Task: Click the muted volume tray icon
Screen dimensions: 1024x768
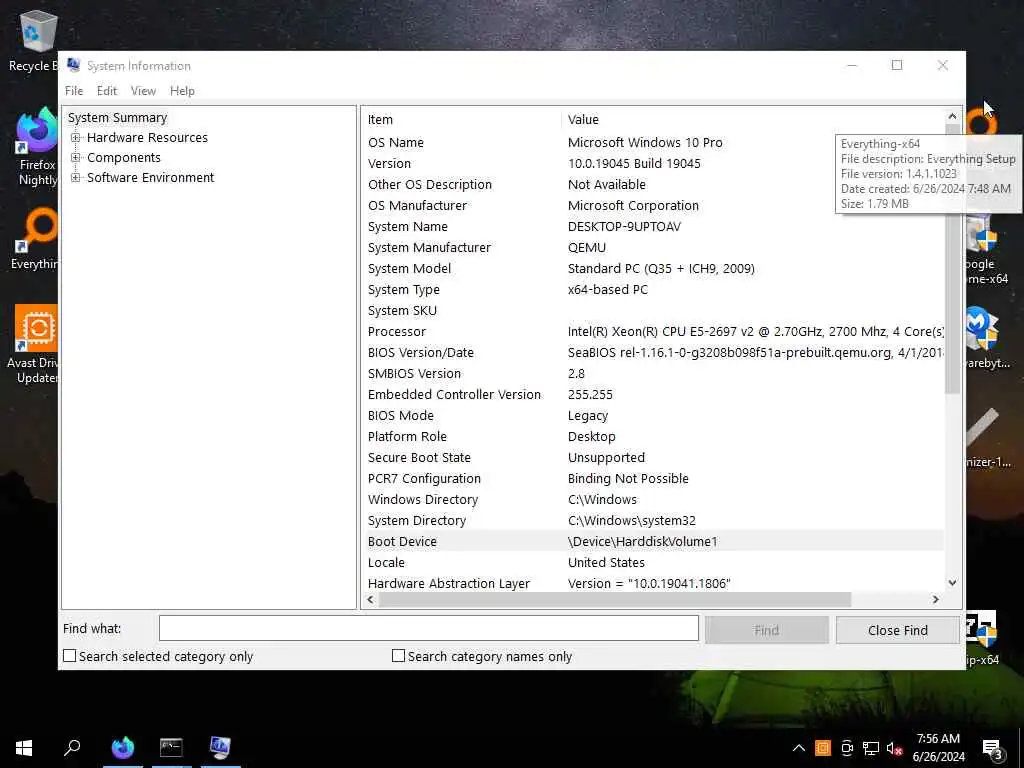Action: [895, 748]
